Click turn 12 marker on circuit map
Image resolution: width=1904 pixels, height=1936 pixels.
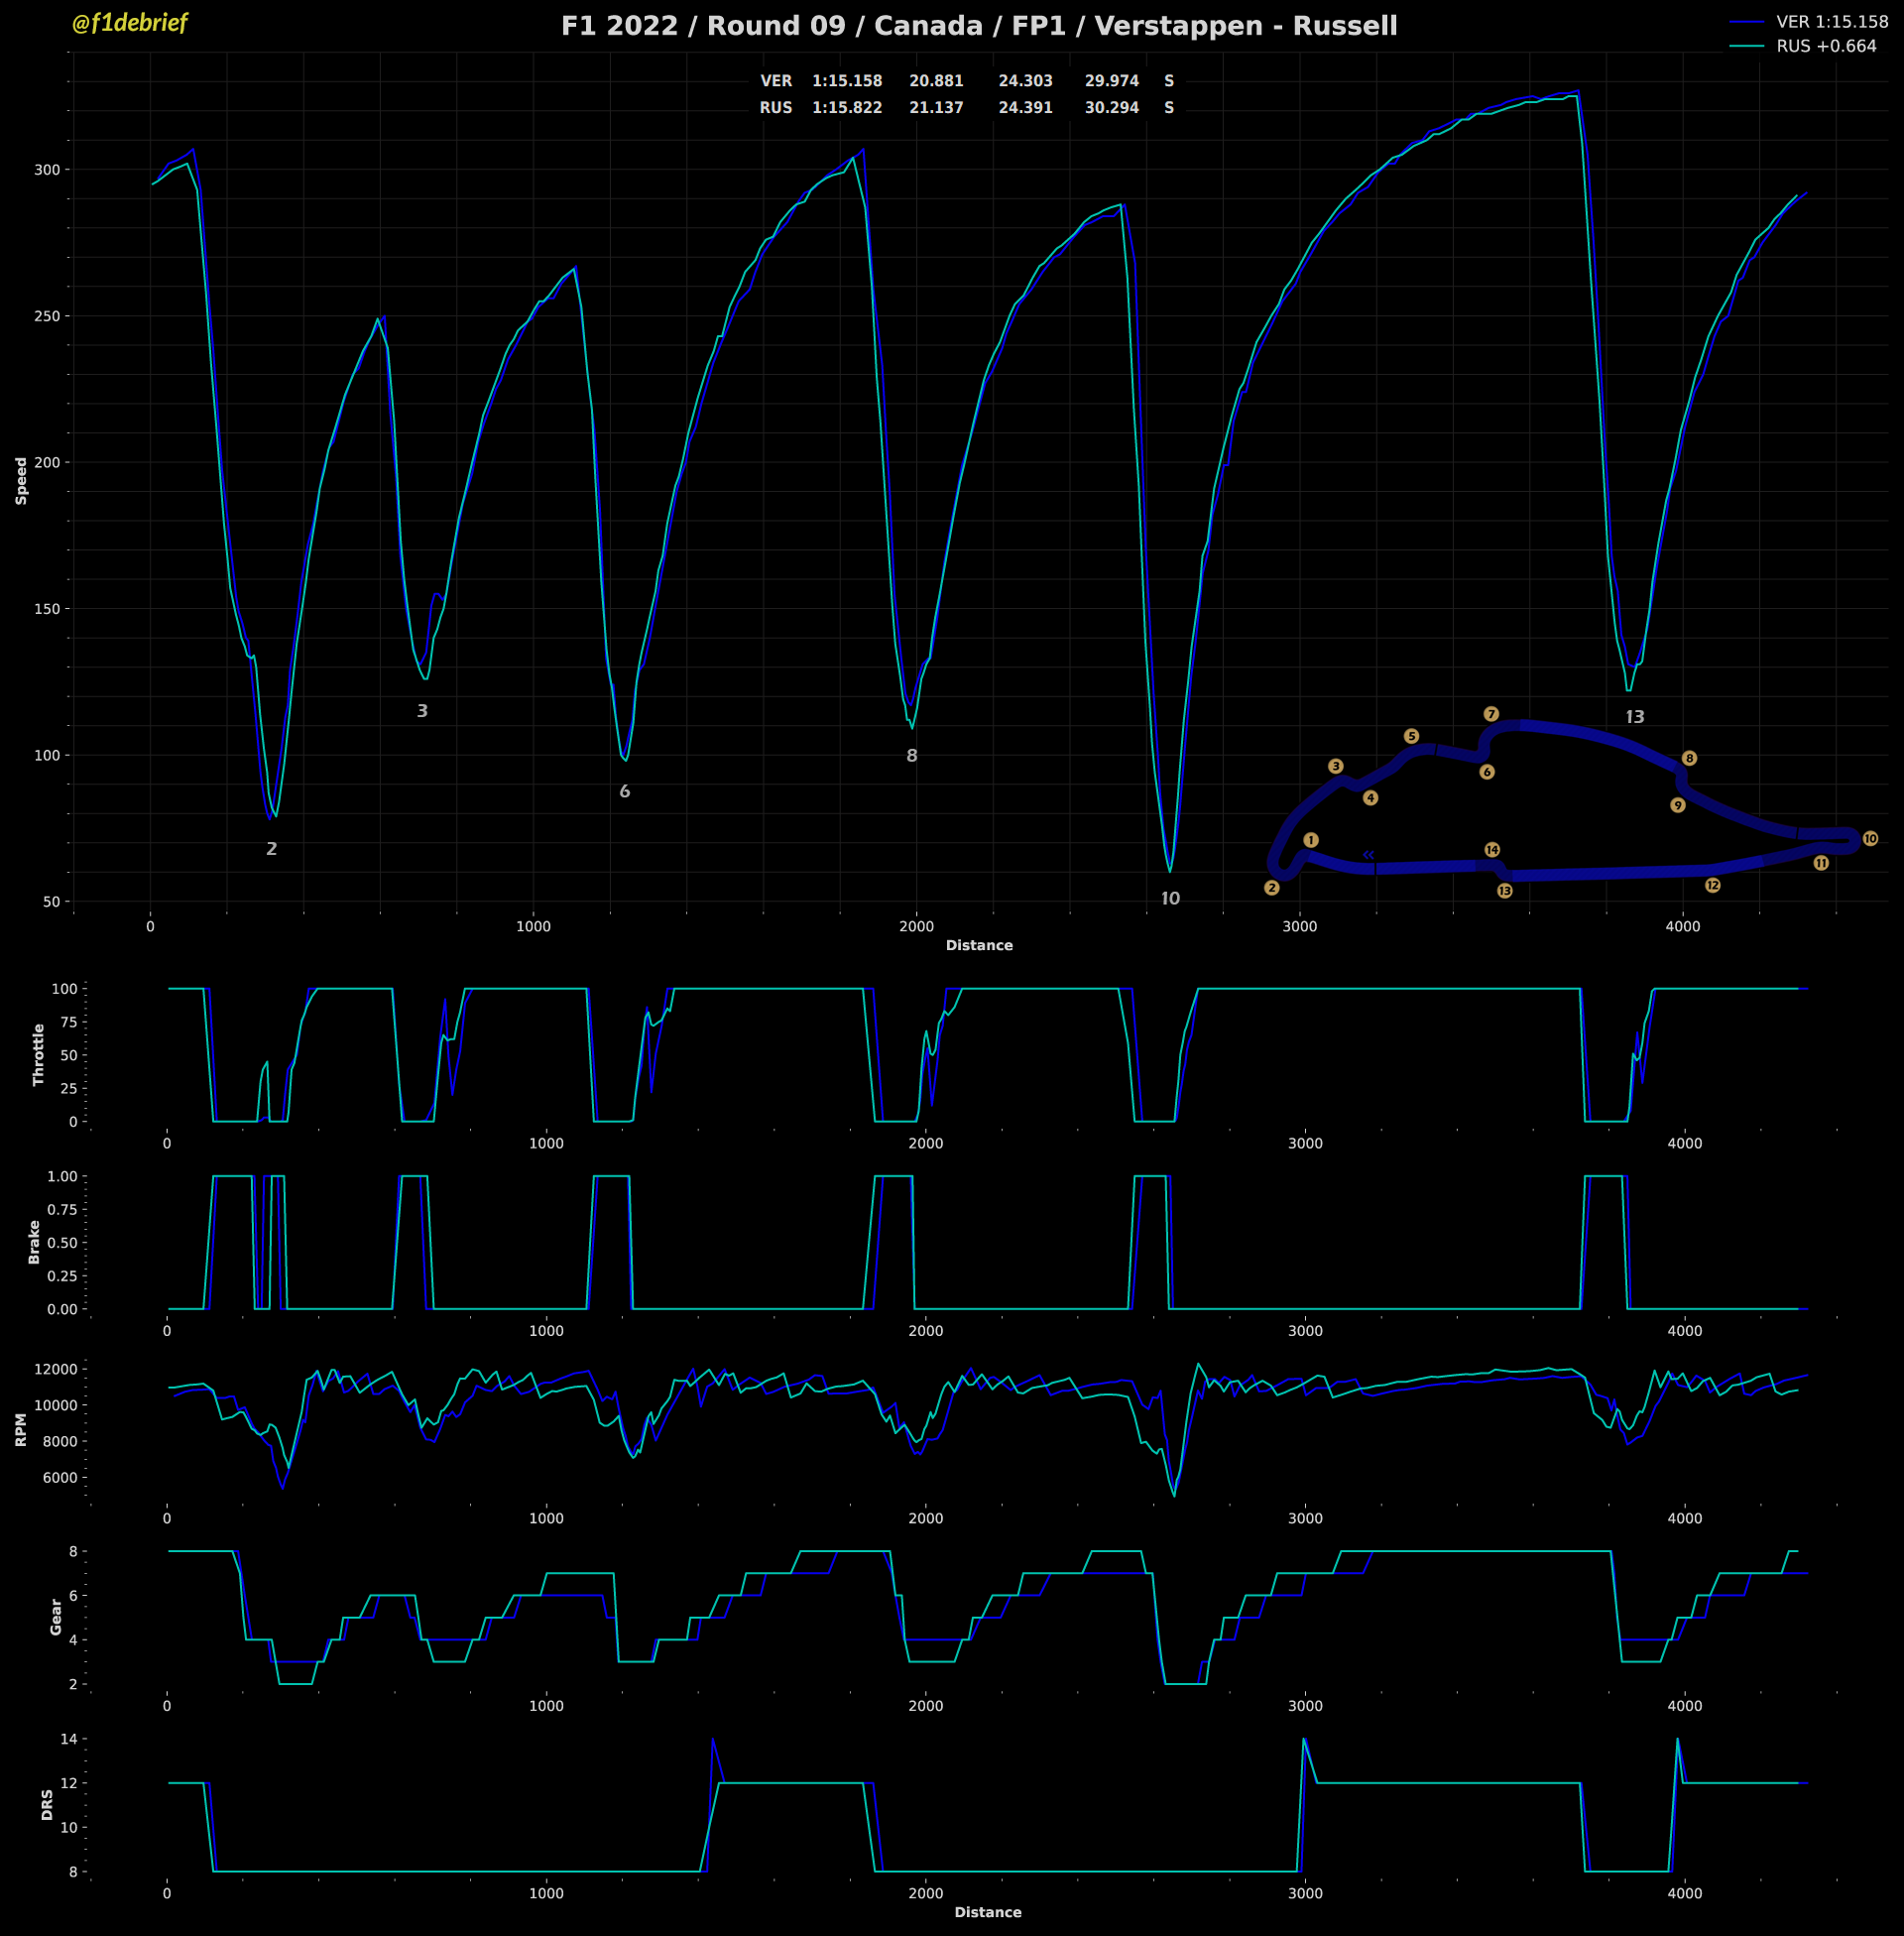[1712, 885]
